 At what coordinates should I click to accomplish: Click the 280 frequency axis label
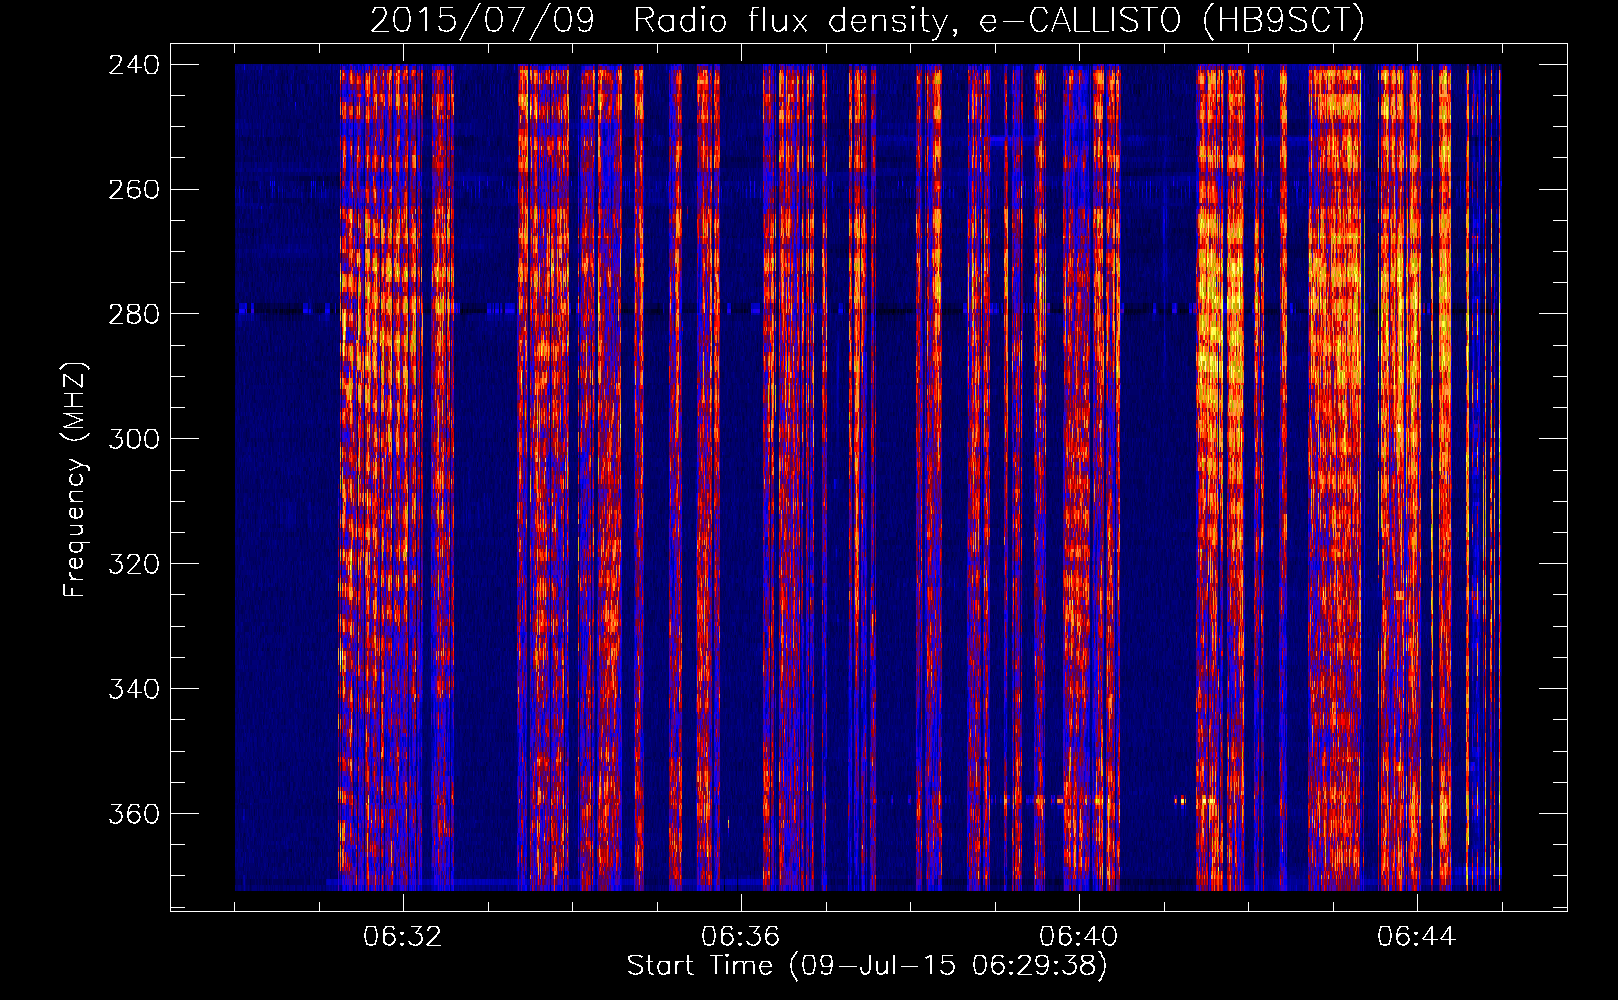(134, 315)
